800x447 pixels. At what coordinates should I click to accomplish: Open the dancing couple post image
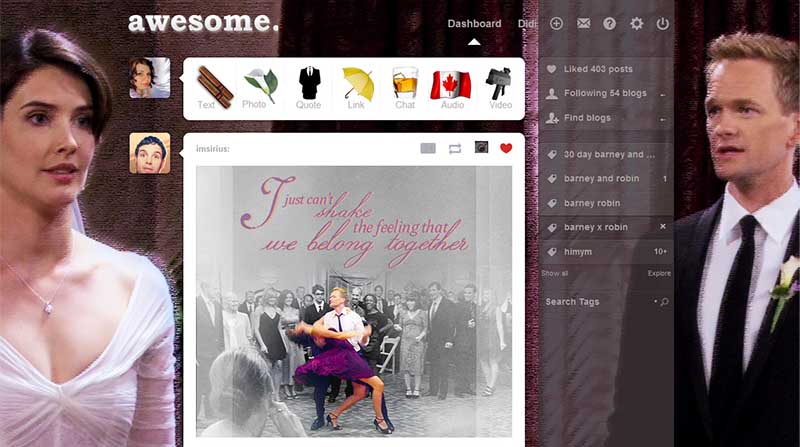pyautogui.click(x=354, y=301)
